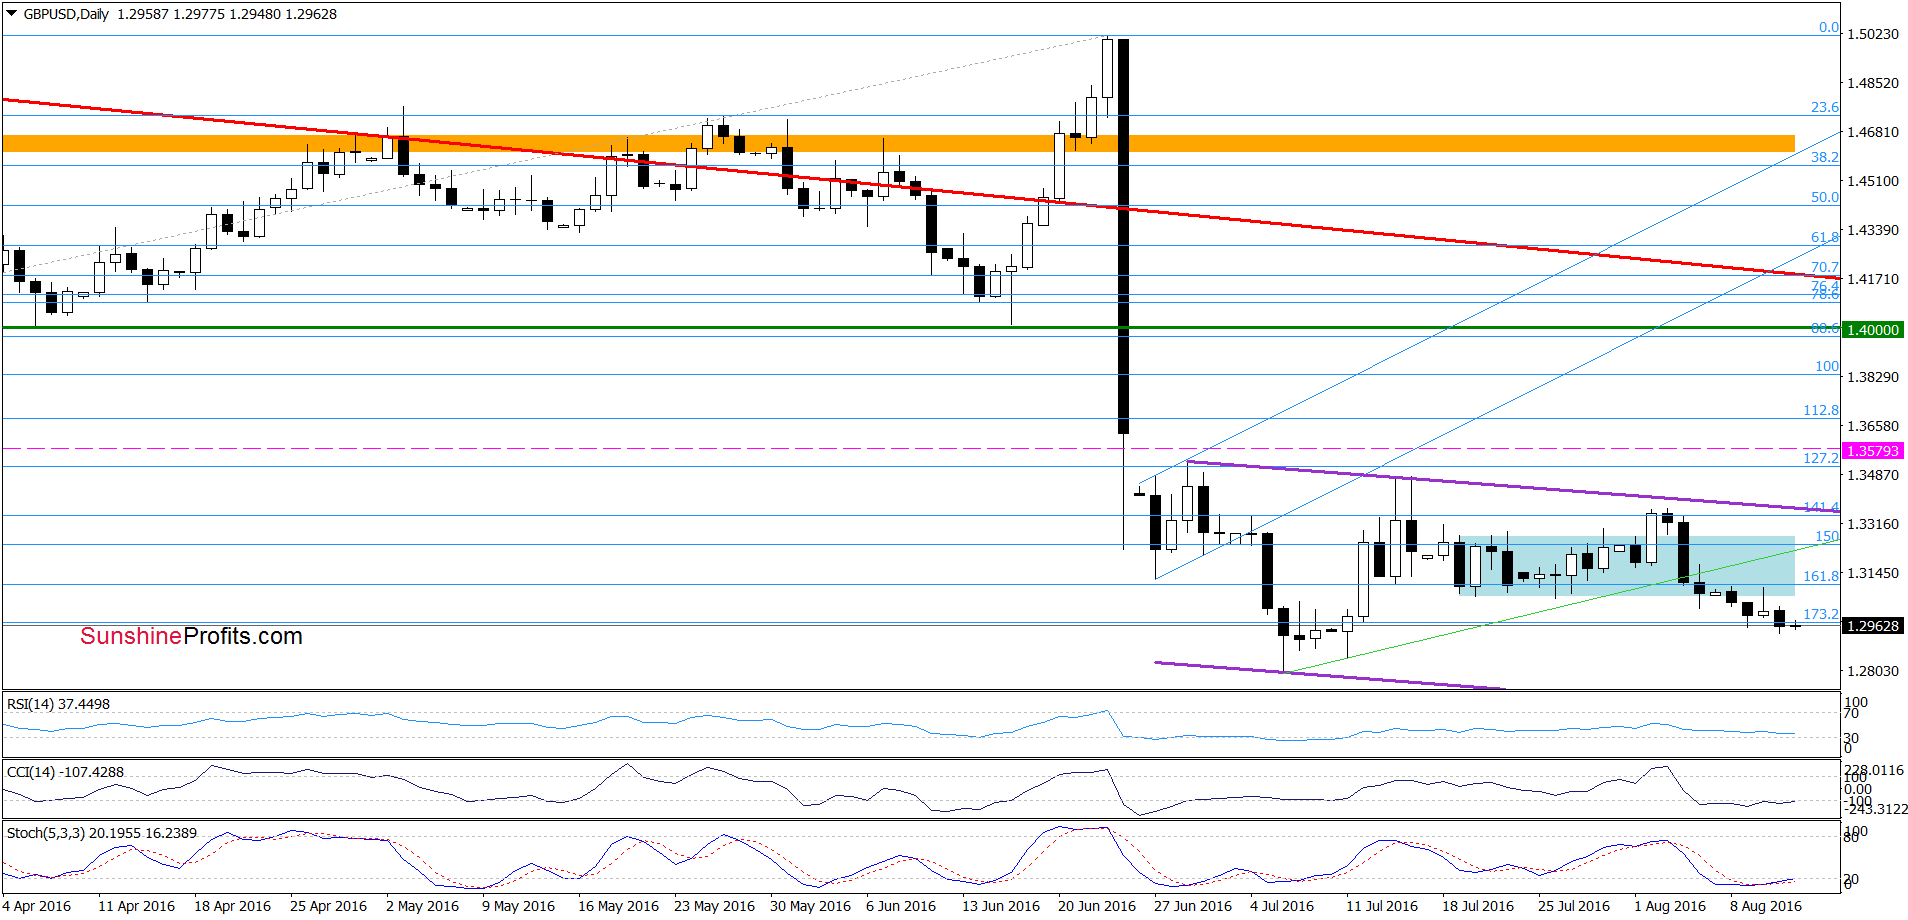Image resolution: width=1908 pixels, height=920 pixels.
Task: Select the light blue consolidation rectangle
Action: click(x=1626, y=567)
